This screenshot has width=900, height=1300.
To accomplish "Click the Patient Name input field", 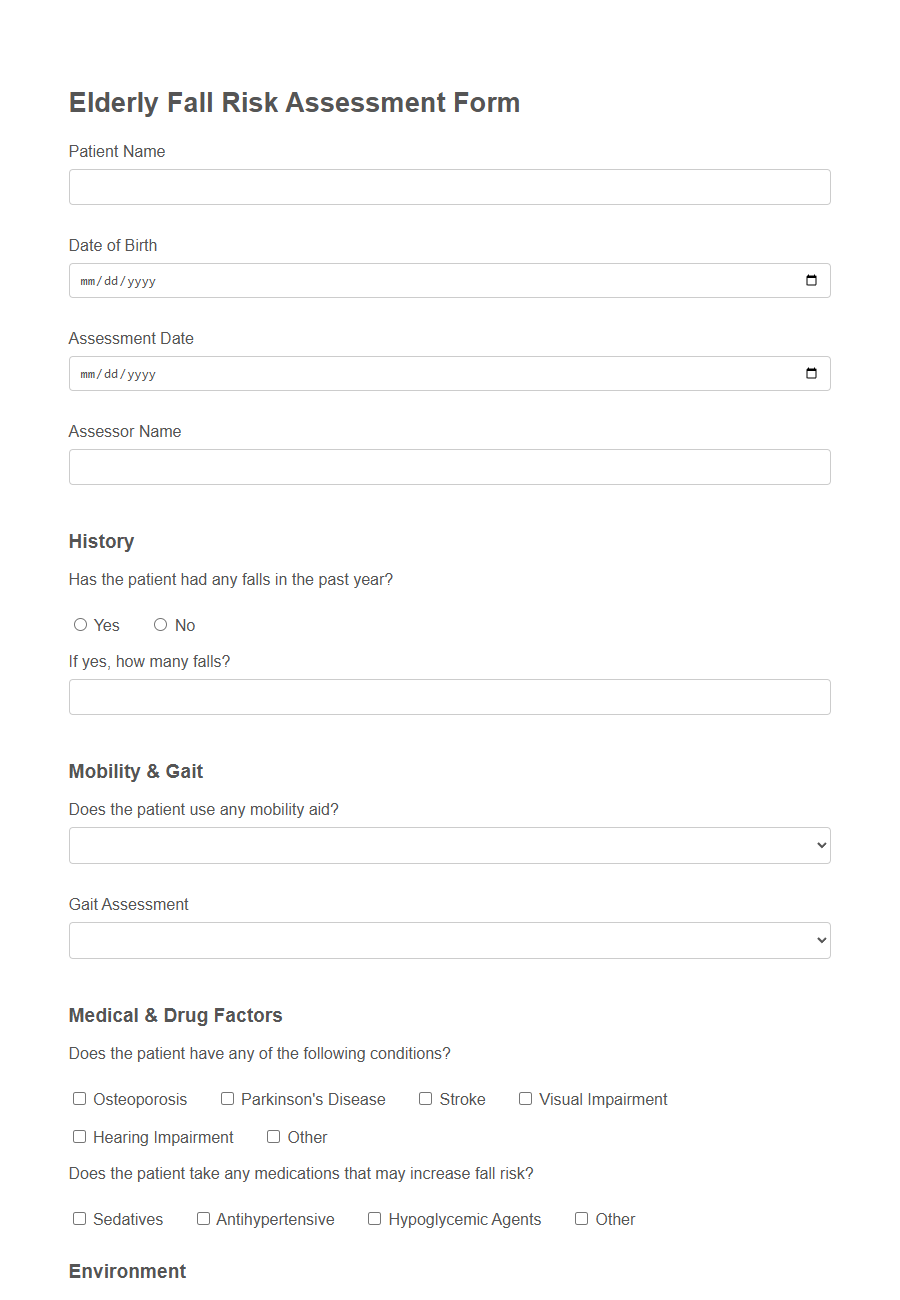I will pos(450,187).
